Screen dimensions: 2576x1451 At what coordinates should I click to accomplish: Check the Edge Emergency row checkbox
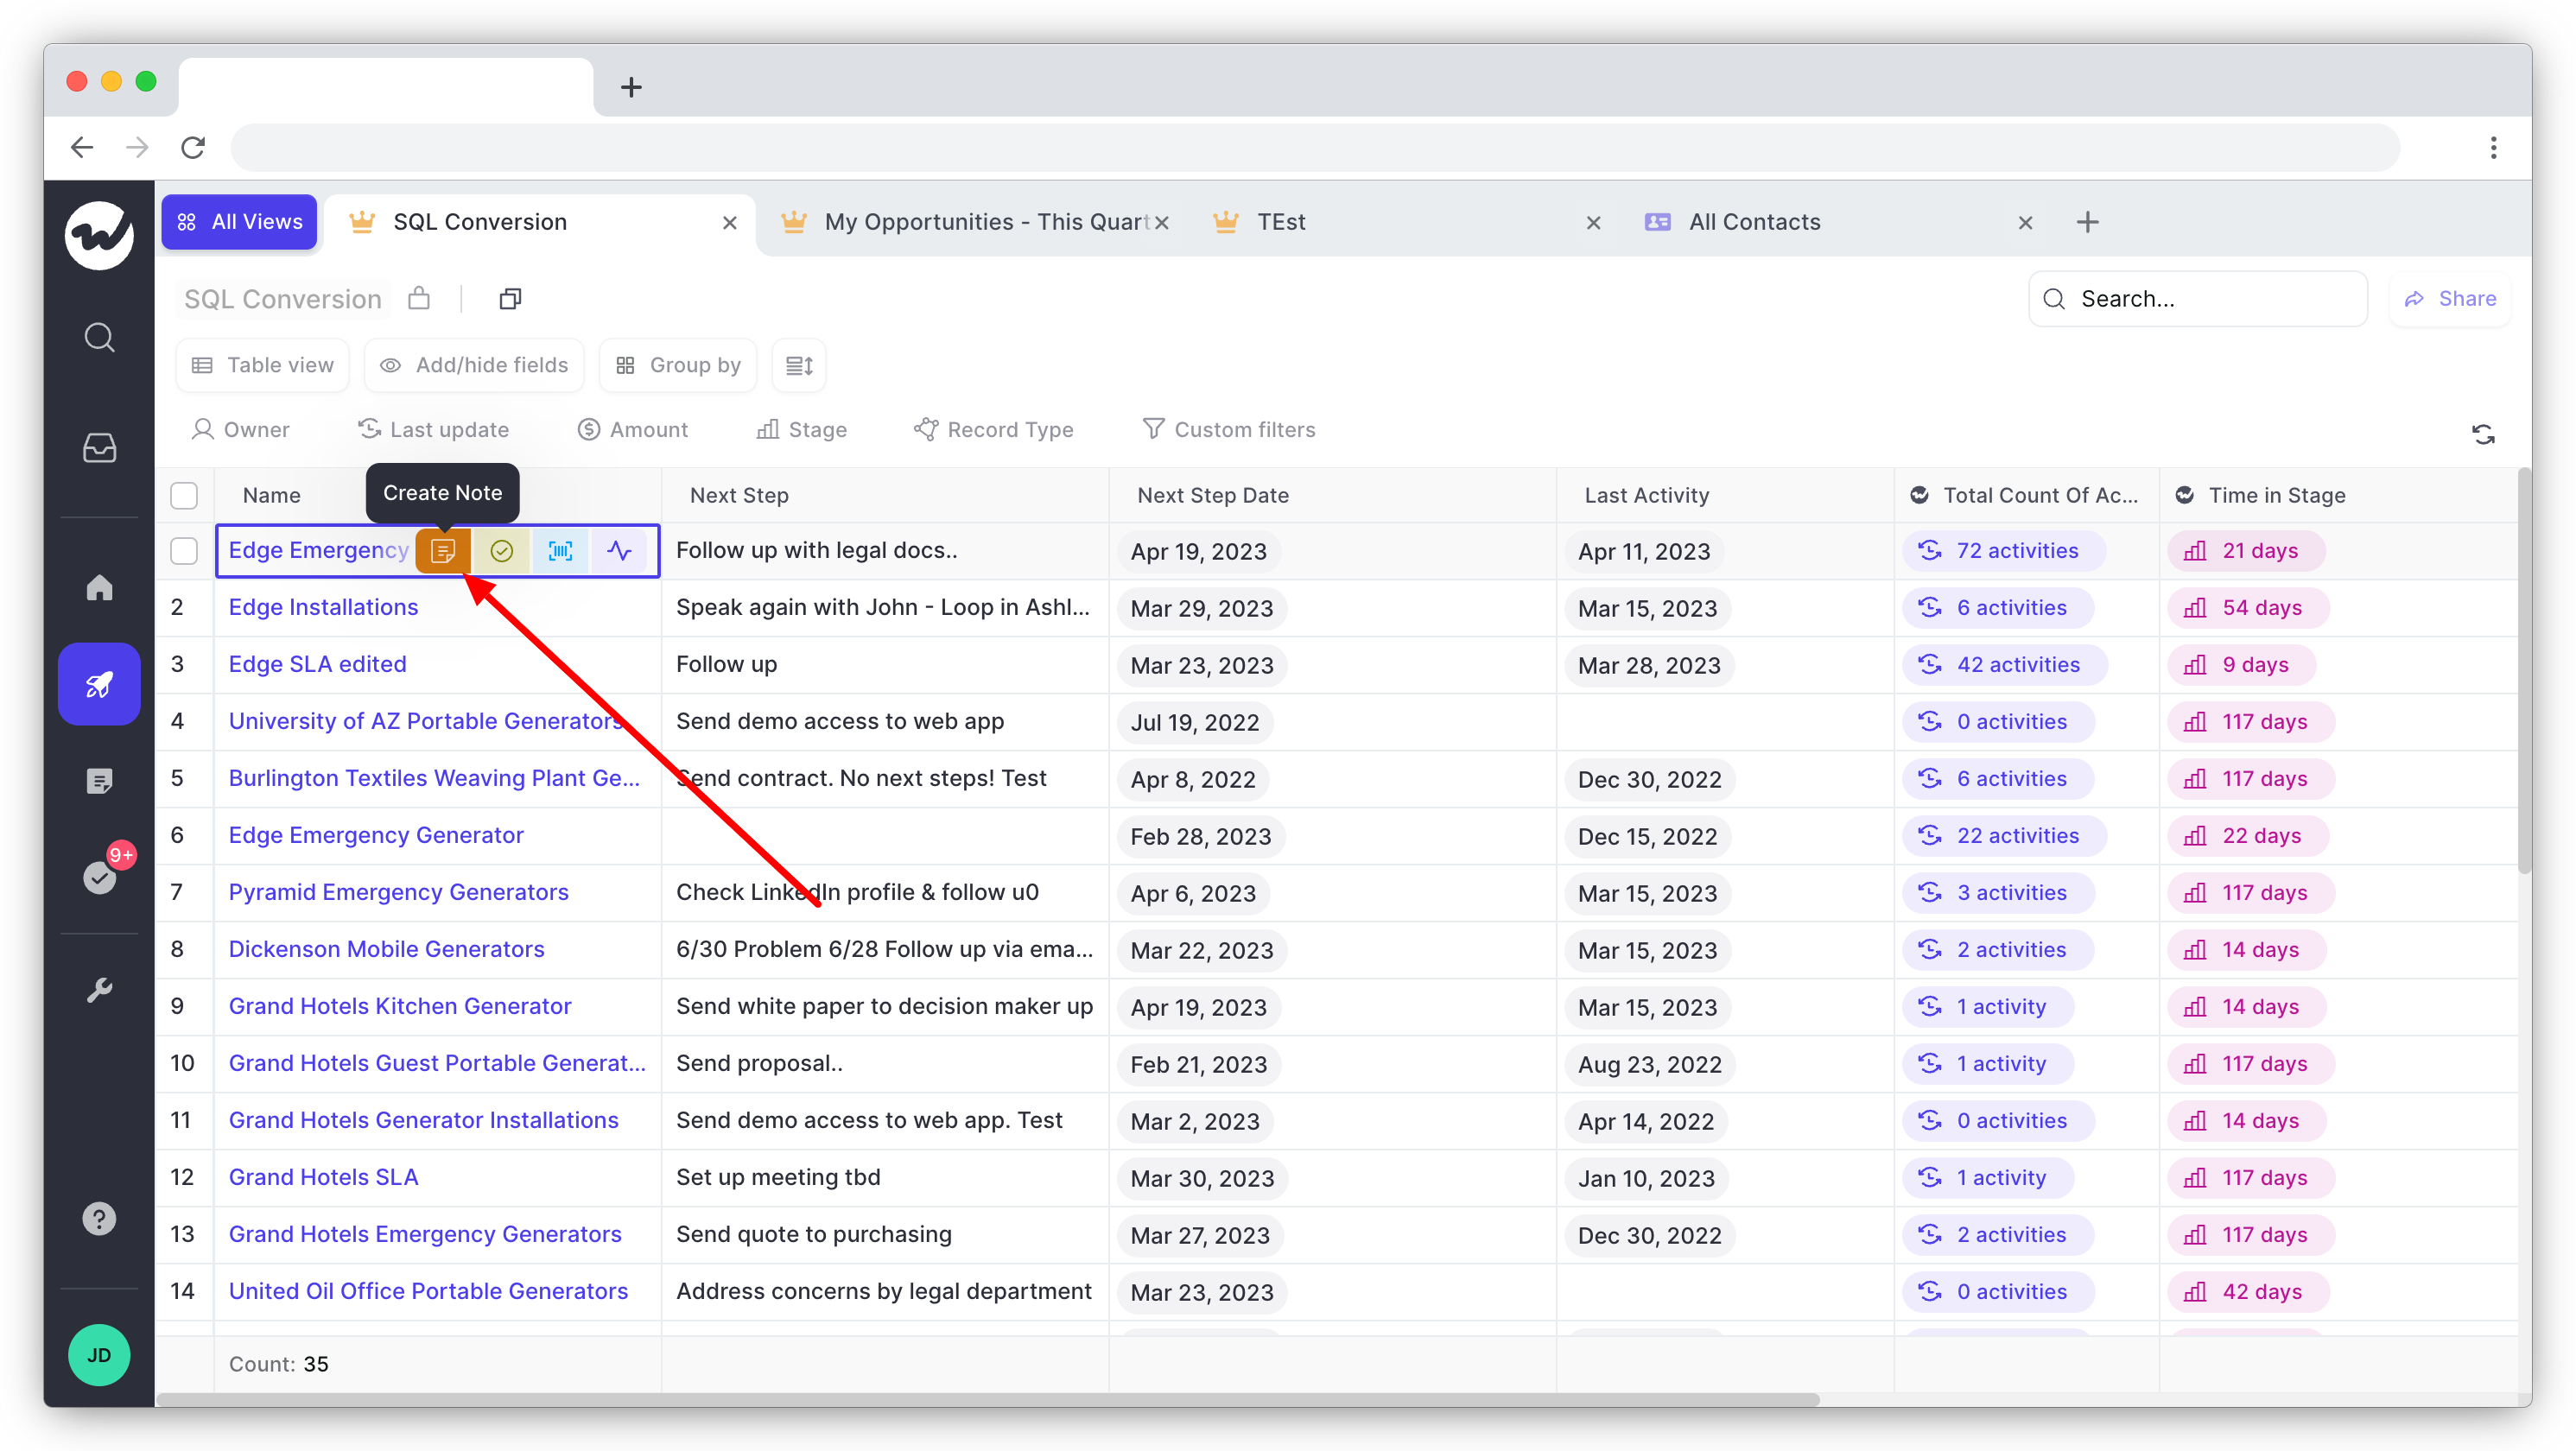click(x=184, y=551)
